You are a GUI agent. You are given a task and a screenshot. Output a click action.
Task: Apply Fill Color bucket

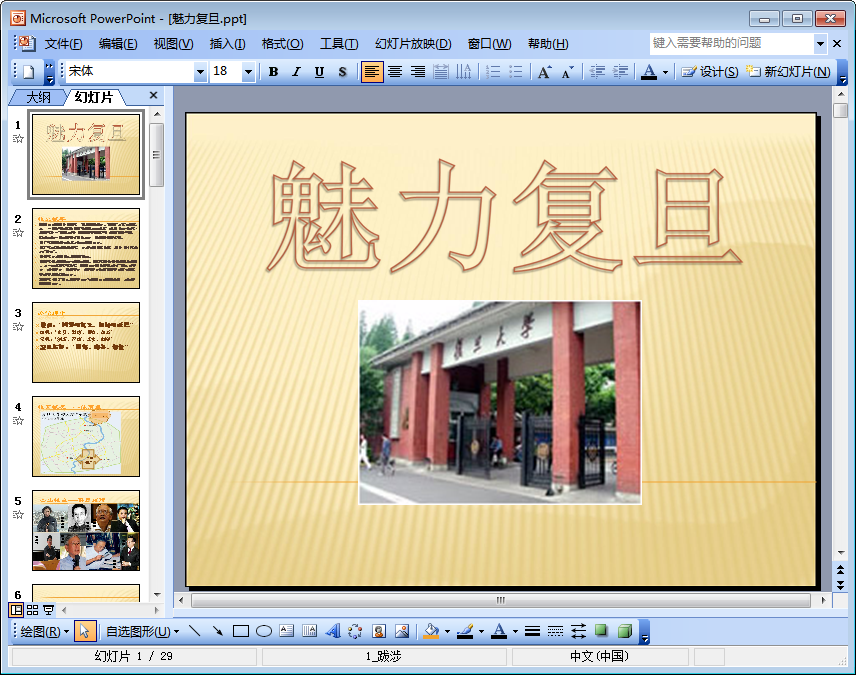coord(431,631)
